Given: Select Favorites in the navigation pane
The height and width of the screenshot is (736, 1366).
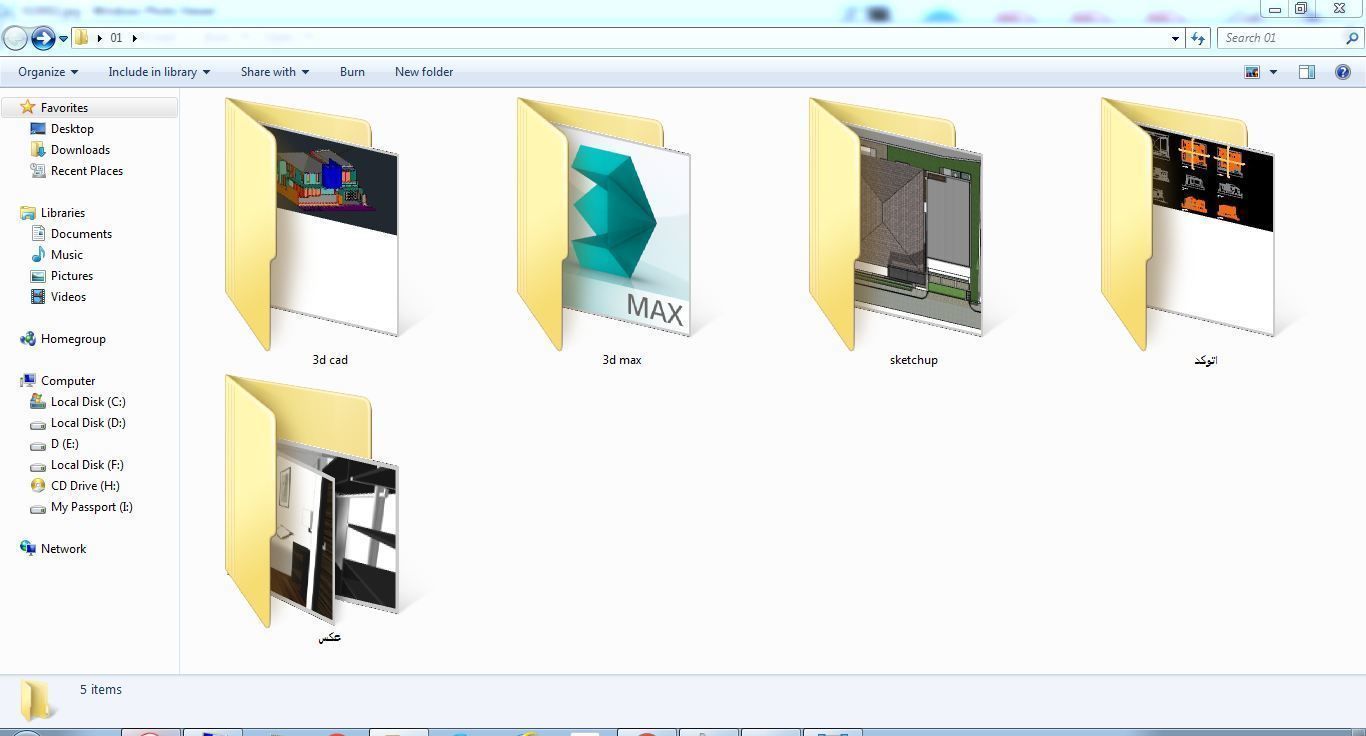Looking at the screenshot, I should (64, 108).
